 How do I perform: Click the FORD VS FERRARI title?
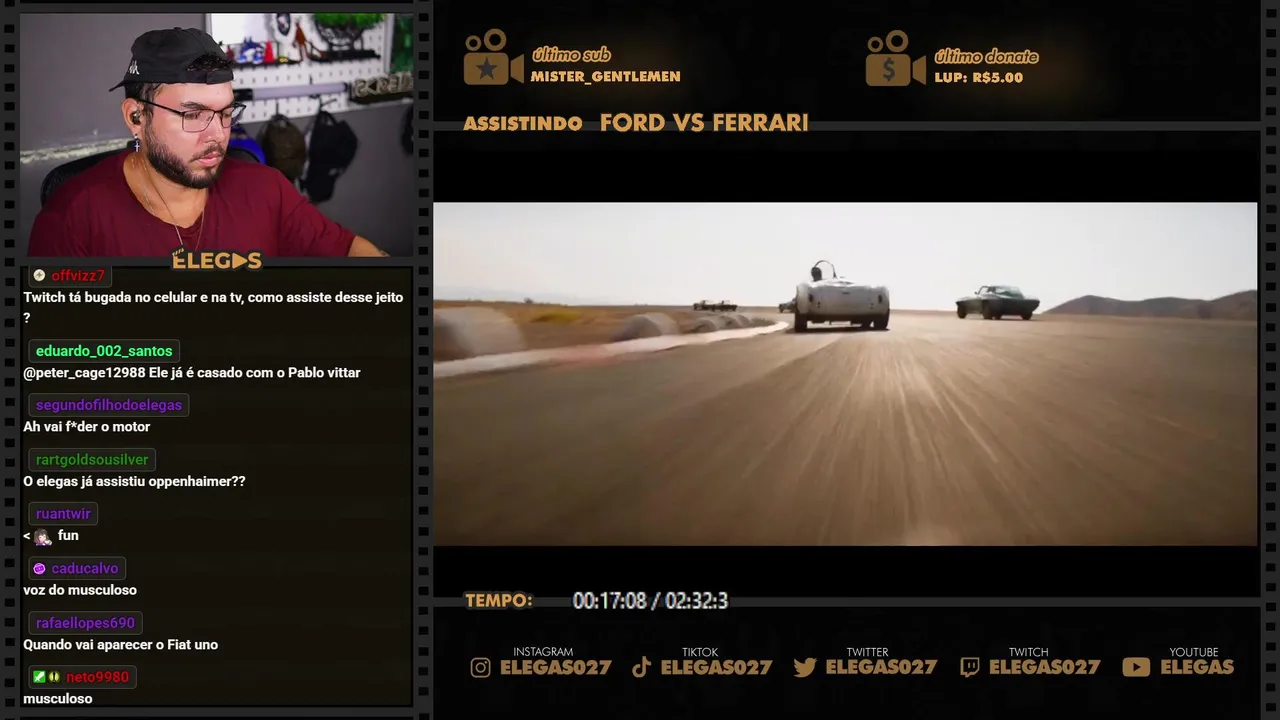[x=704, y=123]
